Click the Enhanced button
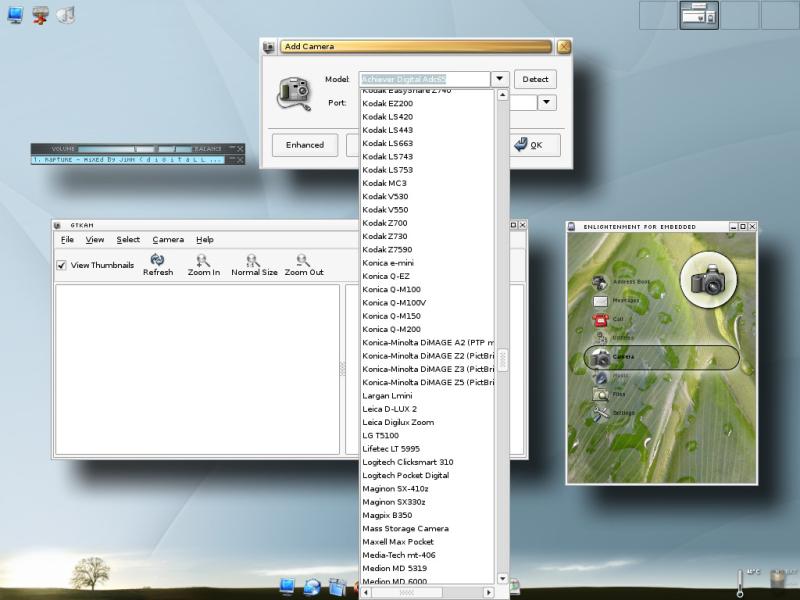The height and width of the screenshot is (600, 800). [305, 145]
